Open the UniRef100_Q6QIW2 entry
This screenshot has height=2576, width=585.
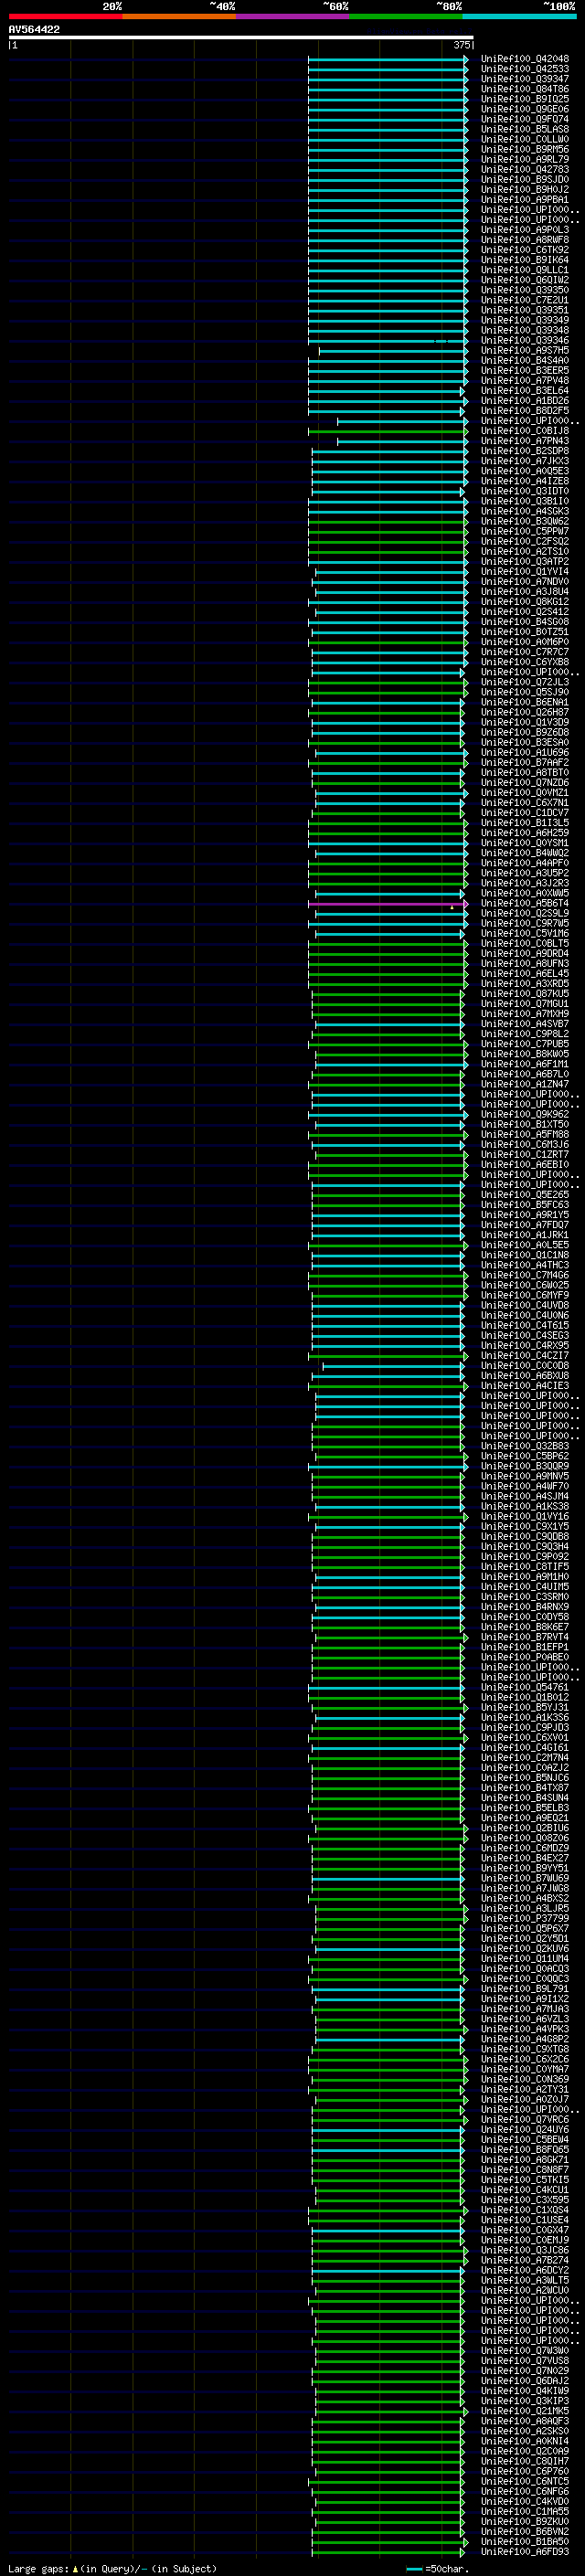[x=525, y=280]
